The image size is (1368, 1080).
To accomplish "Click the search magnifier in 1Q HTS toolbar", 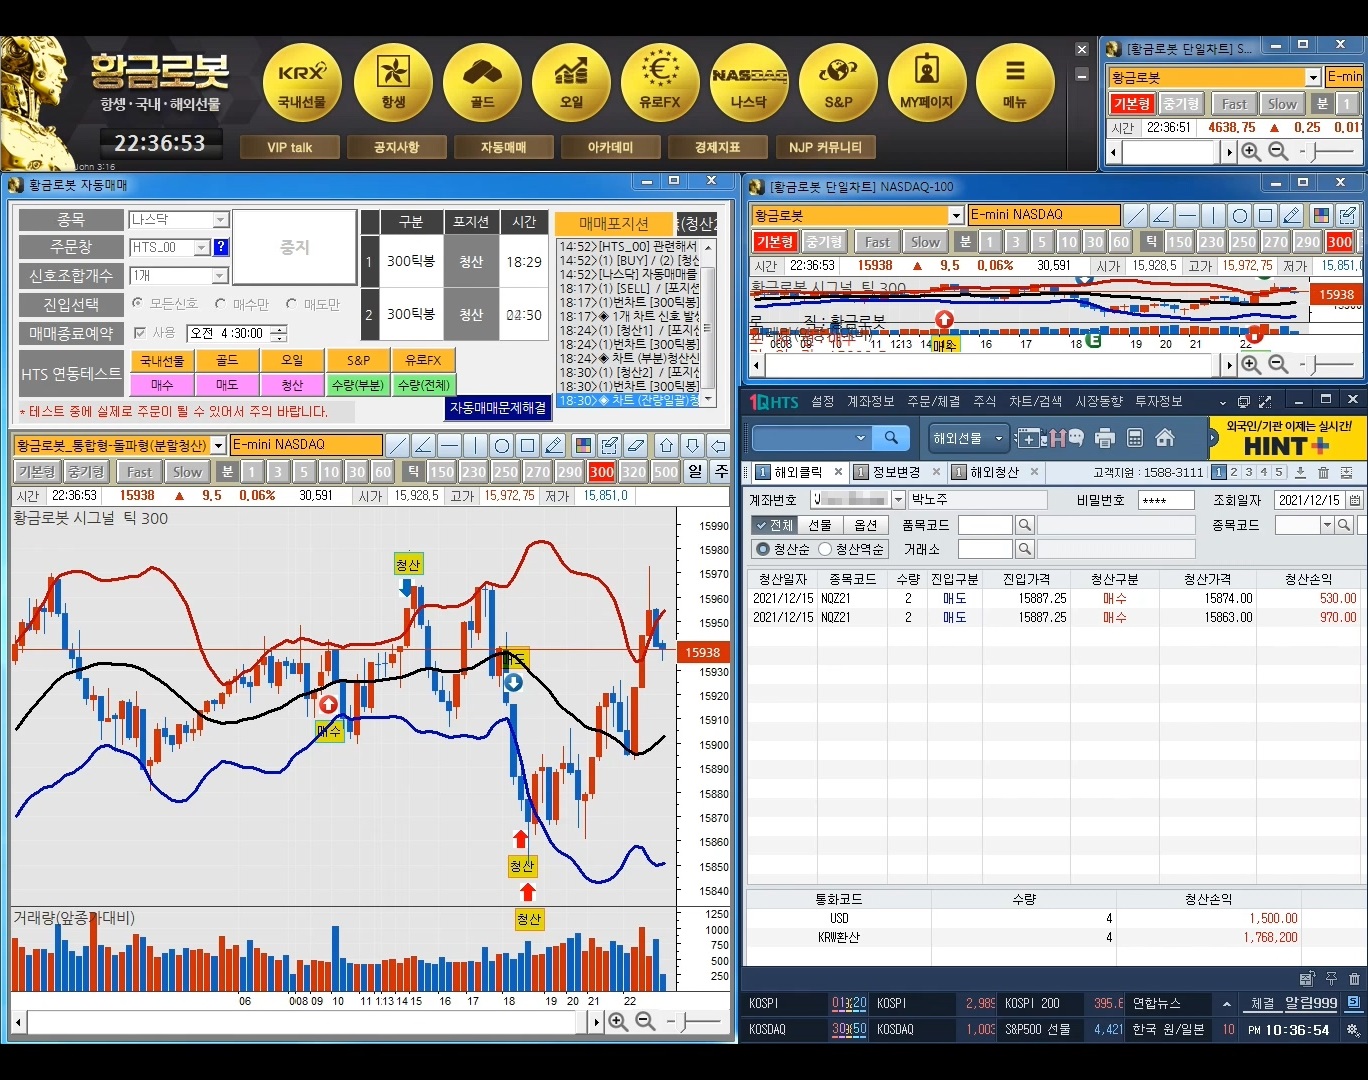I will [890, 437].
